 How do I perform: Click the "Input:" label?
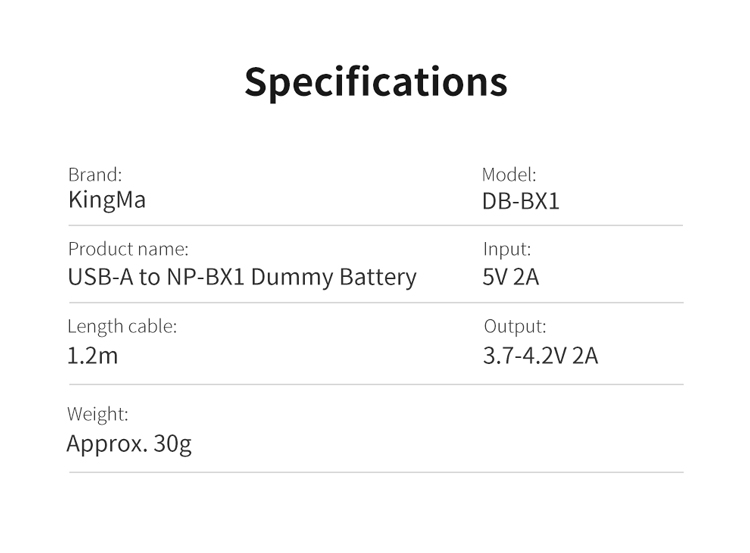point(507,250)
